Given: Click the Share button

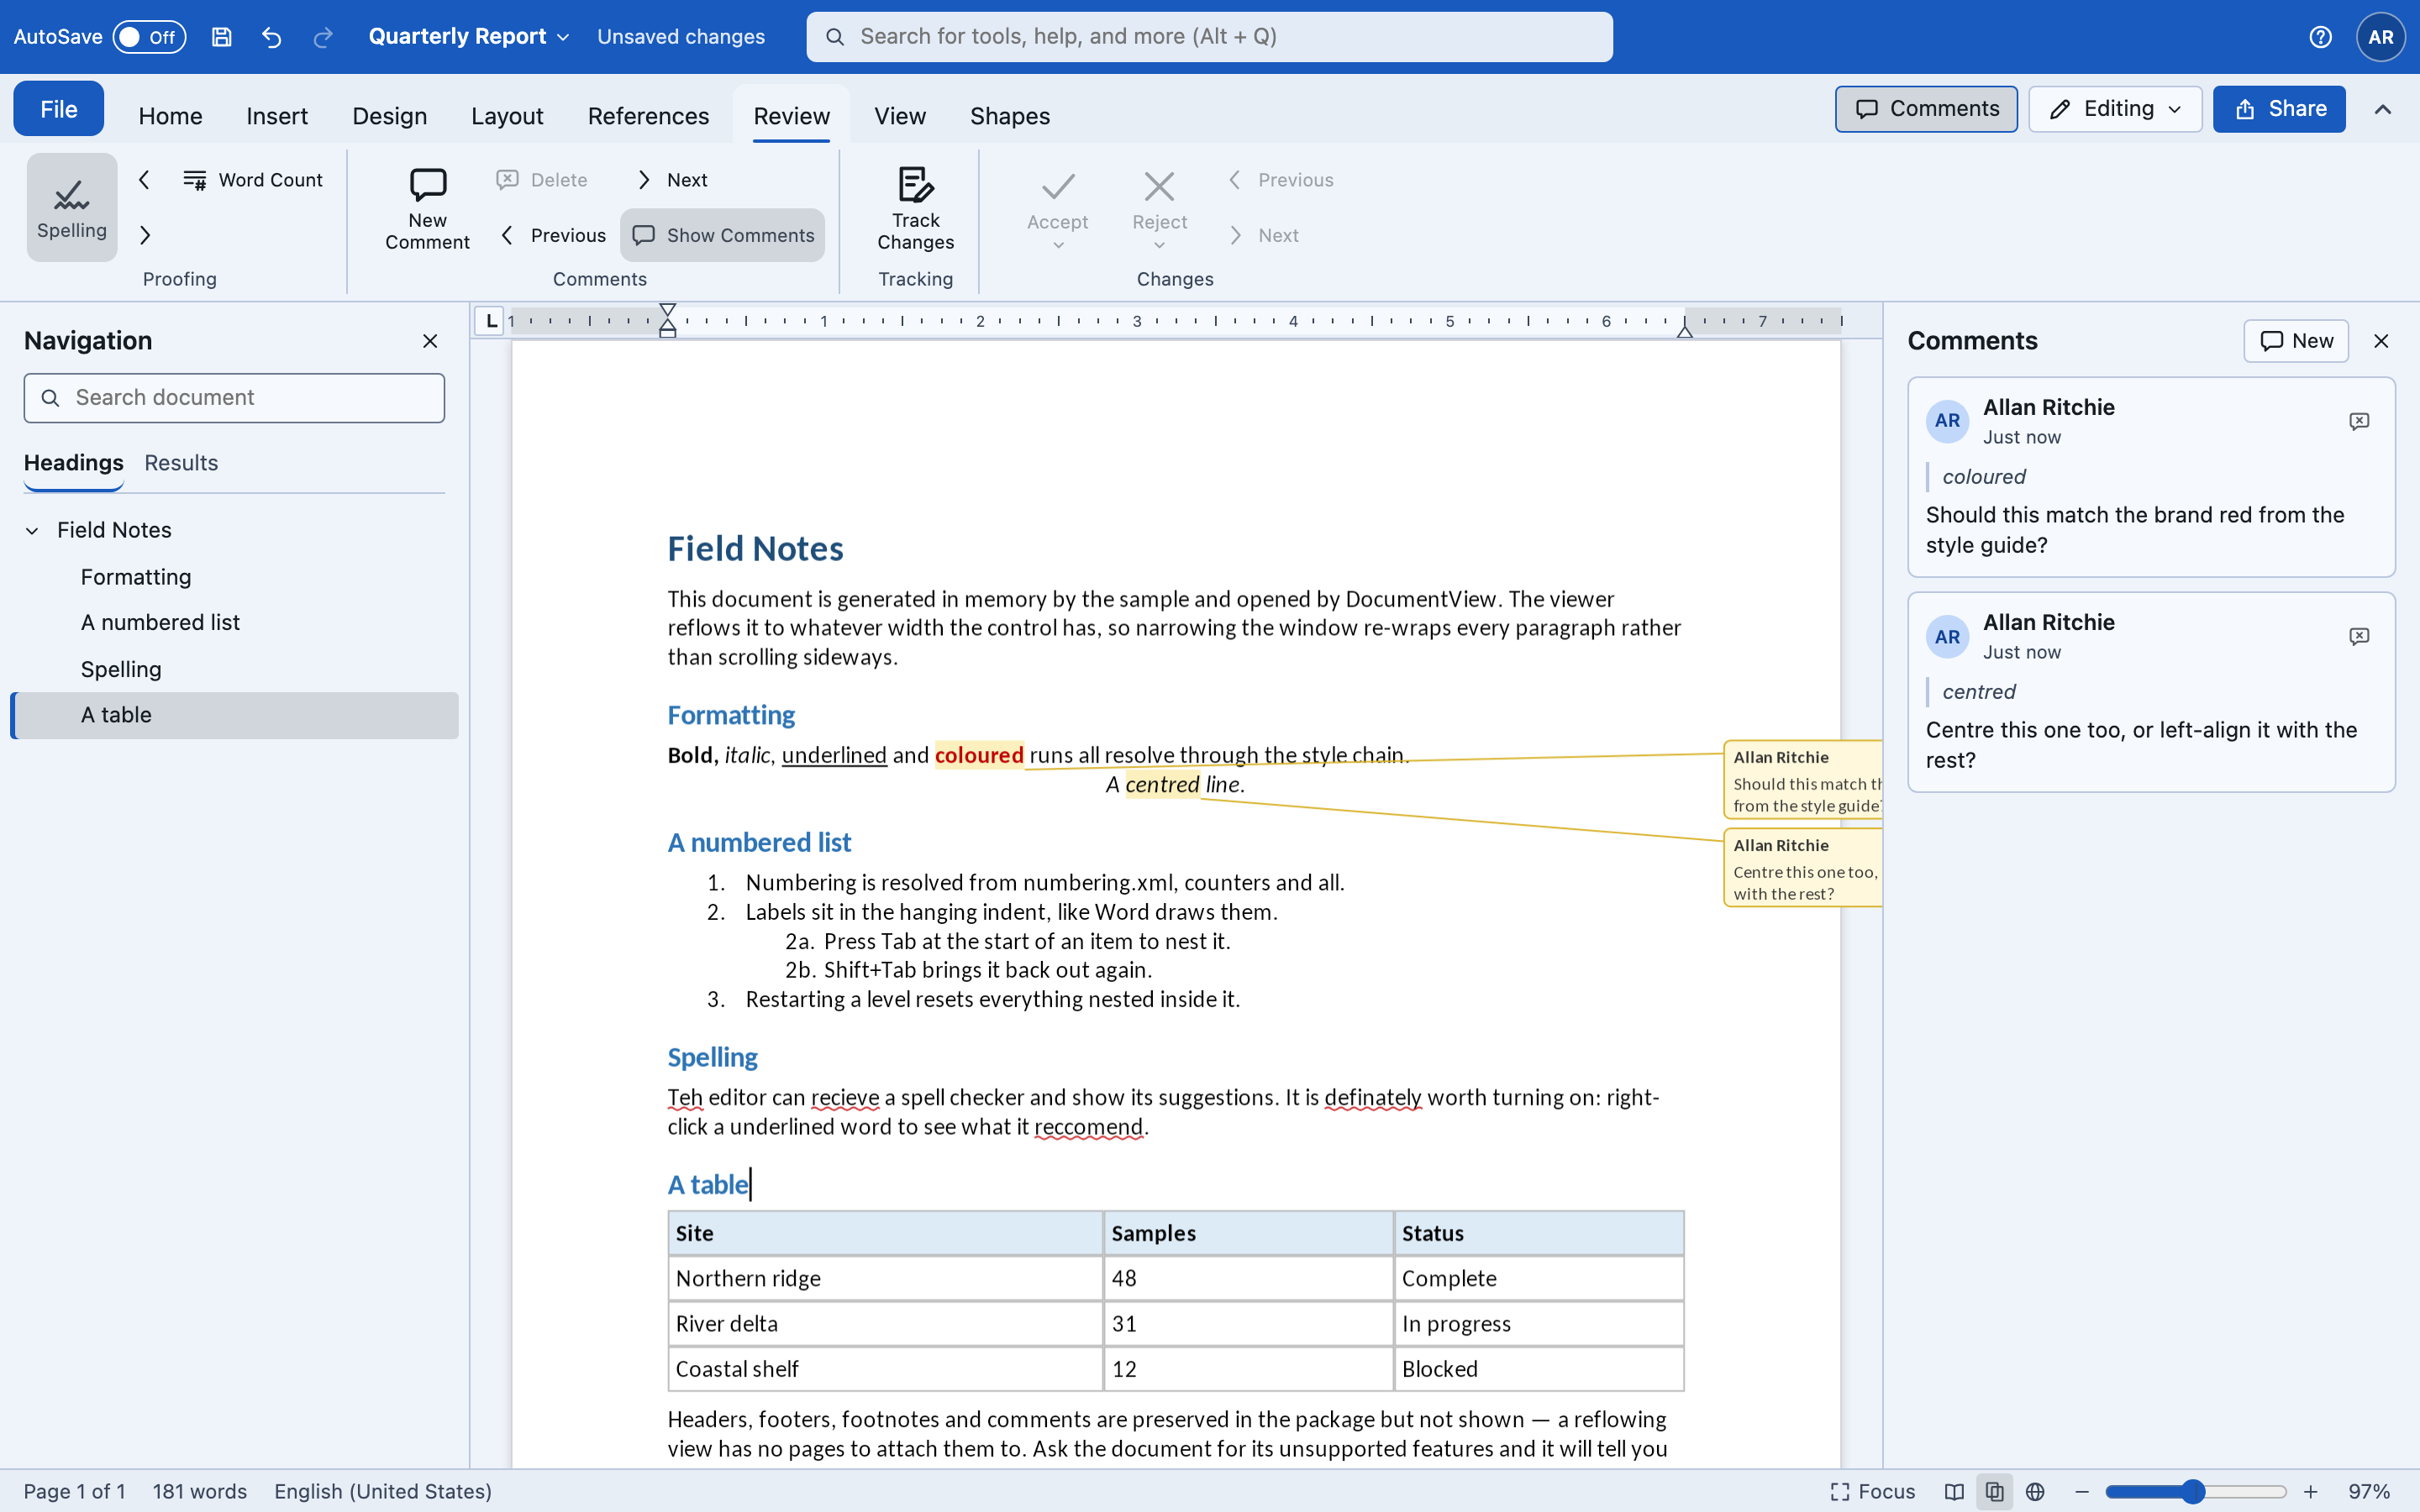Looking at the screenshot, I should (x=2279, y=109).
